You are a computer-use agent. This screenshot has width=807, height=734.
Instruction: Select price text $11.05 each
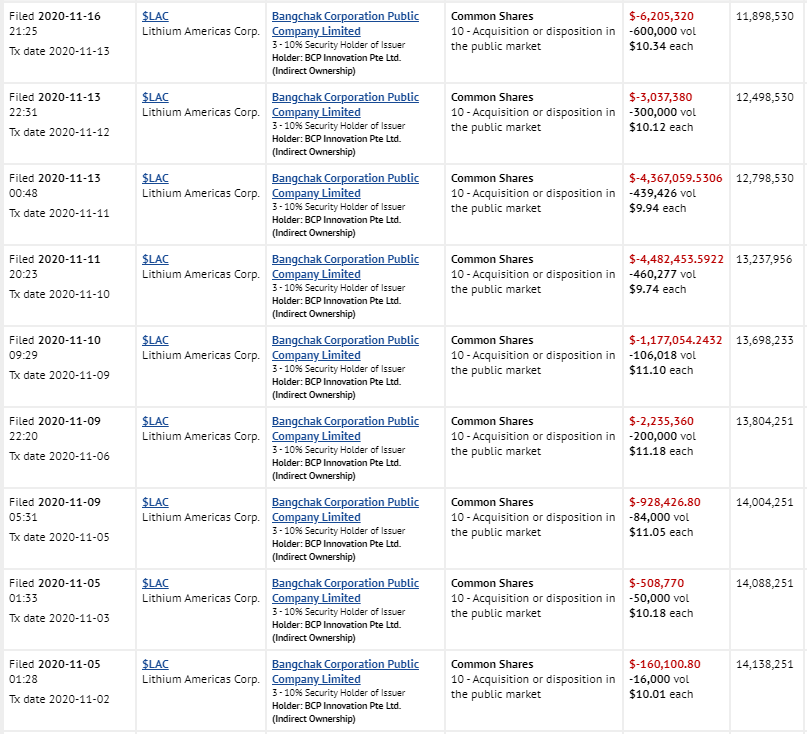[x=661, y=532]
